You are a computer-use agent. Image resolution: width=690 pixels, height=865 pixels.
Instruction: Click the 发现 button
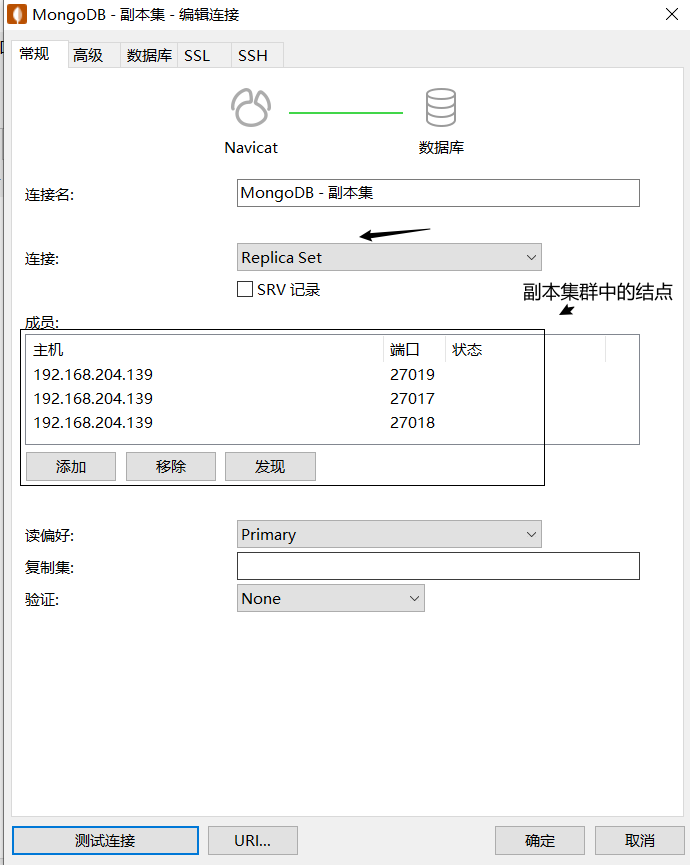pyautogui.click(x=270, y=467)
